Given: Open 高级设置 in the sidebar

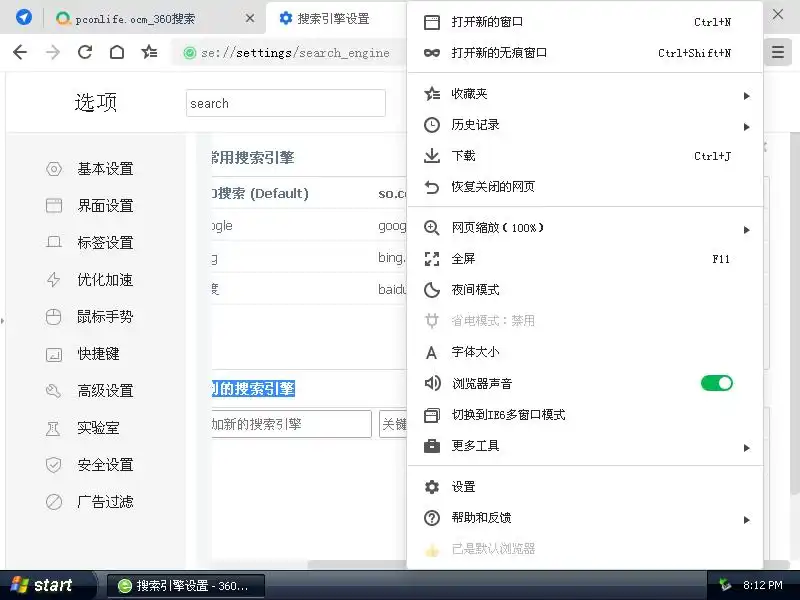Looking at the screenshot, I should (105, 391).
